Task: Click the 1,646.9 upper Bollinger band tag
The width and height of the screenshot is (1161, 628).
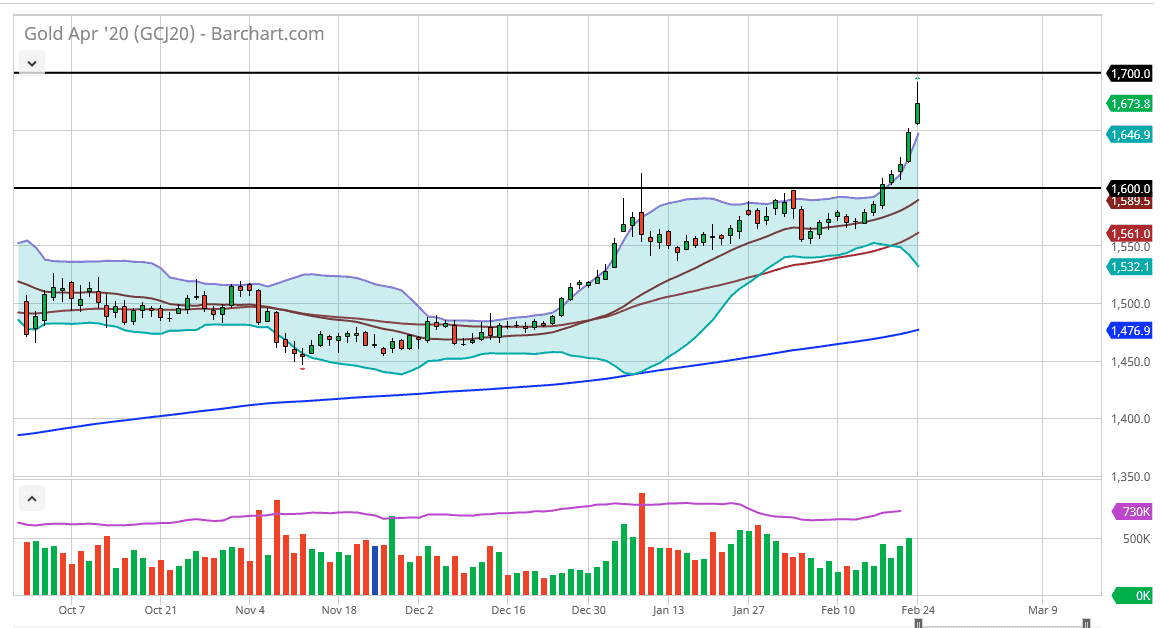Action: click(x=1129, y=135)
